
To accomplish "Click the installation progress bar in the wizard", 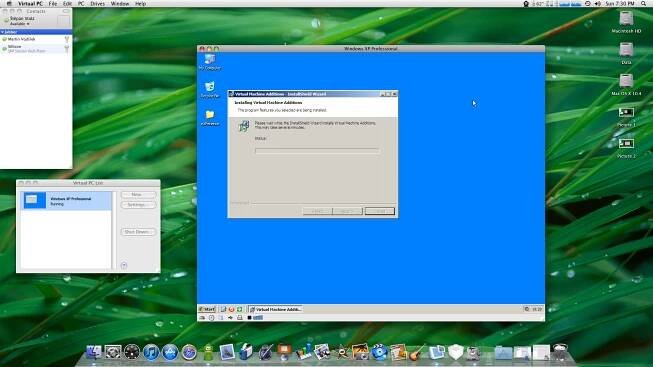I will [x=317, y=151].
